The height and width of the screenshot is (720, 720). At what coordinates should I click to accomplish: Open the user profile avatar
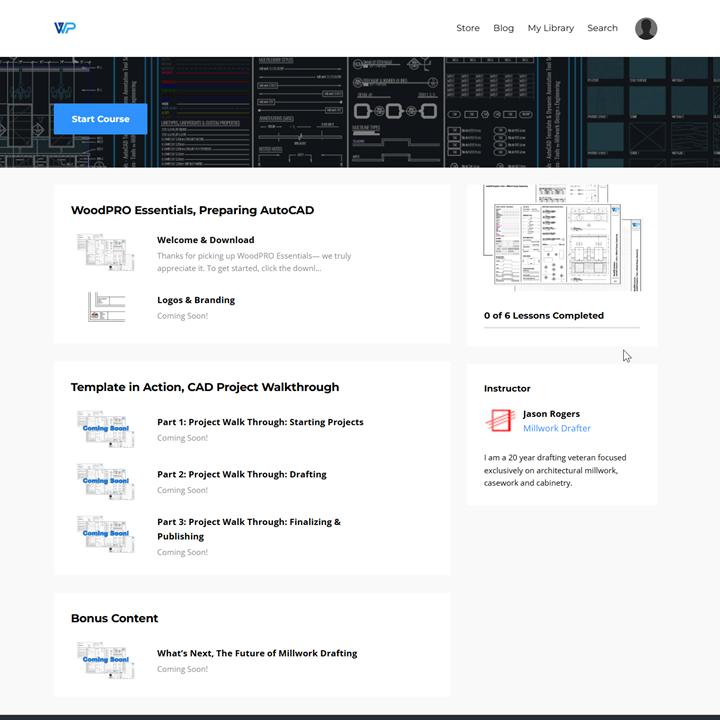click(x=646, y=28)
